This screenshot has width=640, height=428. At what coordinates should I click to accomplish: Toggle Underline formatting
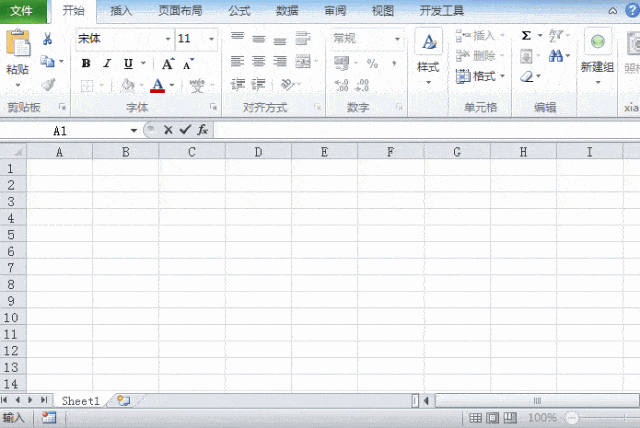(128, 64)
